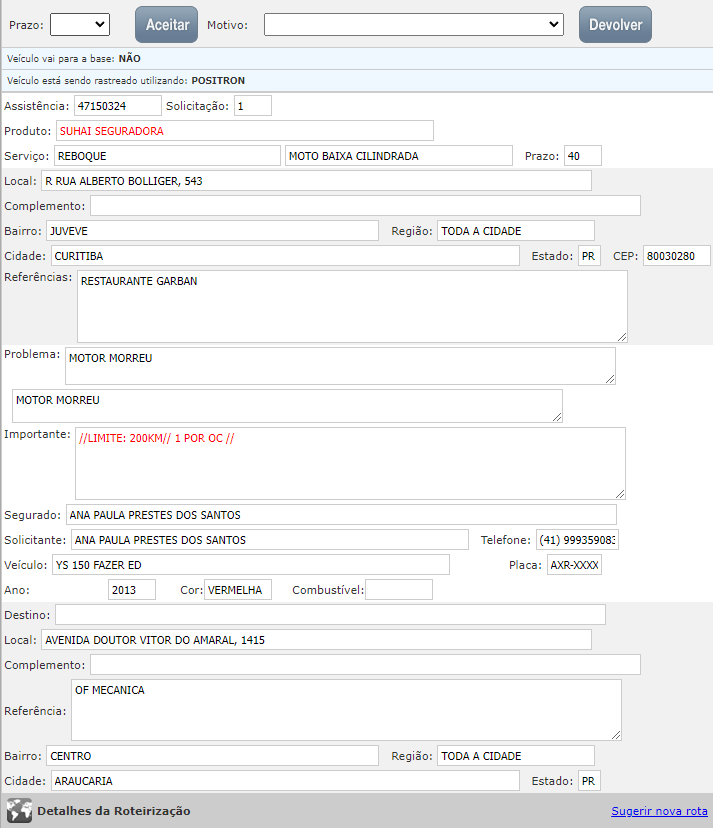Click the Assistência number field
The image size is (713, 828).
click(117, 105)
